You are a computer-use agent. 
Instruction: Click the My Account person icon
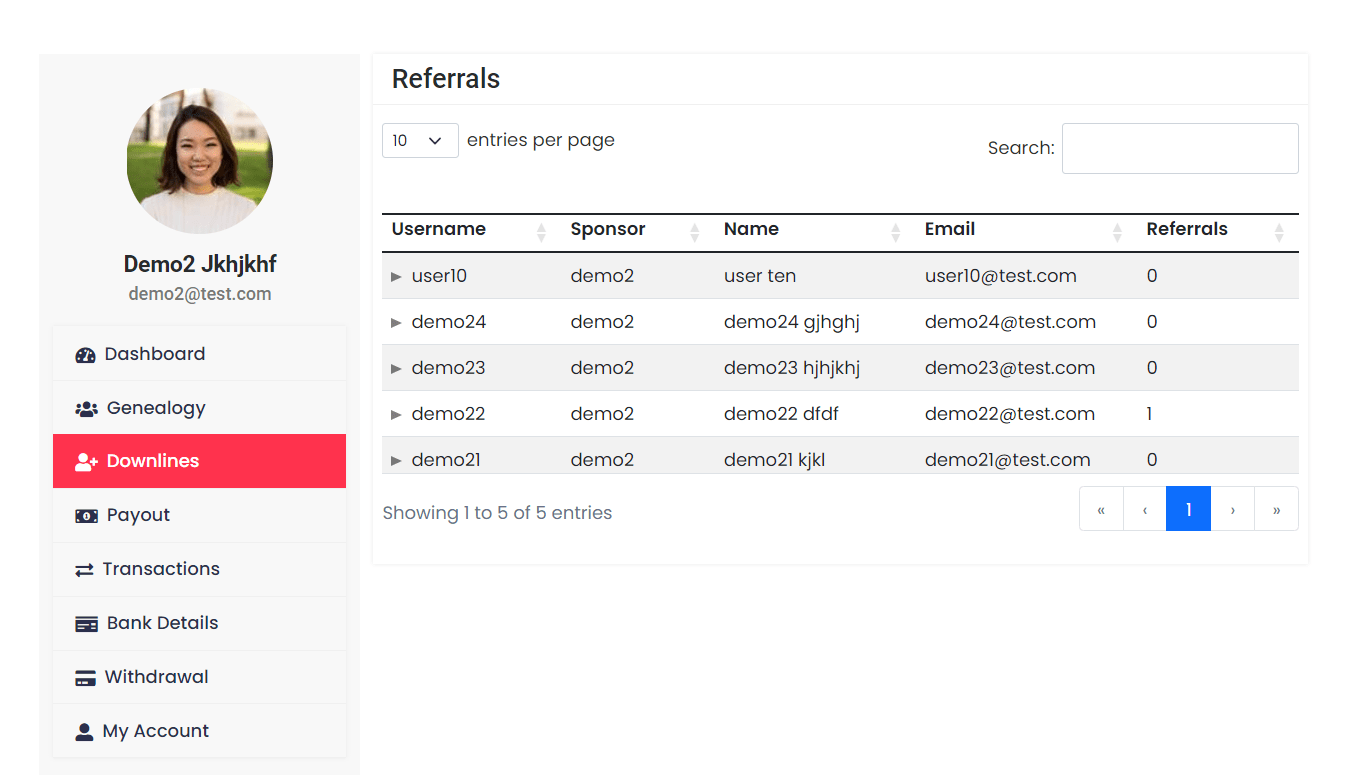(x=84, y=732)
